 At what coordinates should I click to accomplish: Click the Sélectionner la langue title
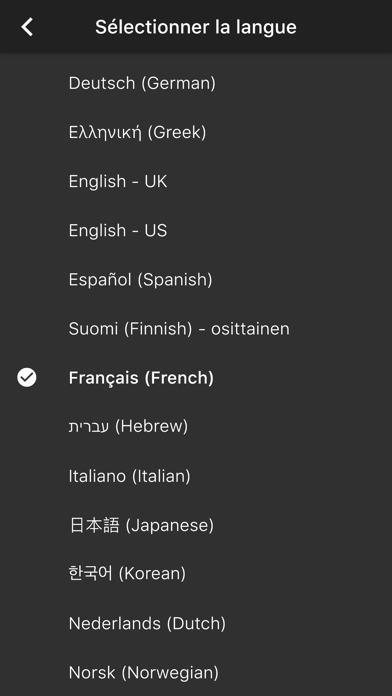[x=196, y=27]
